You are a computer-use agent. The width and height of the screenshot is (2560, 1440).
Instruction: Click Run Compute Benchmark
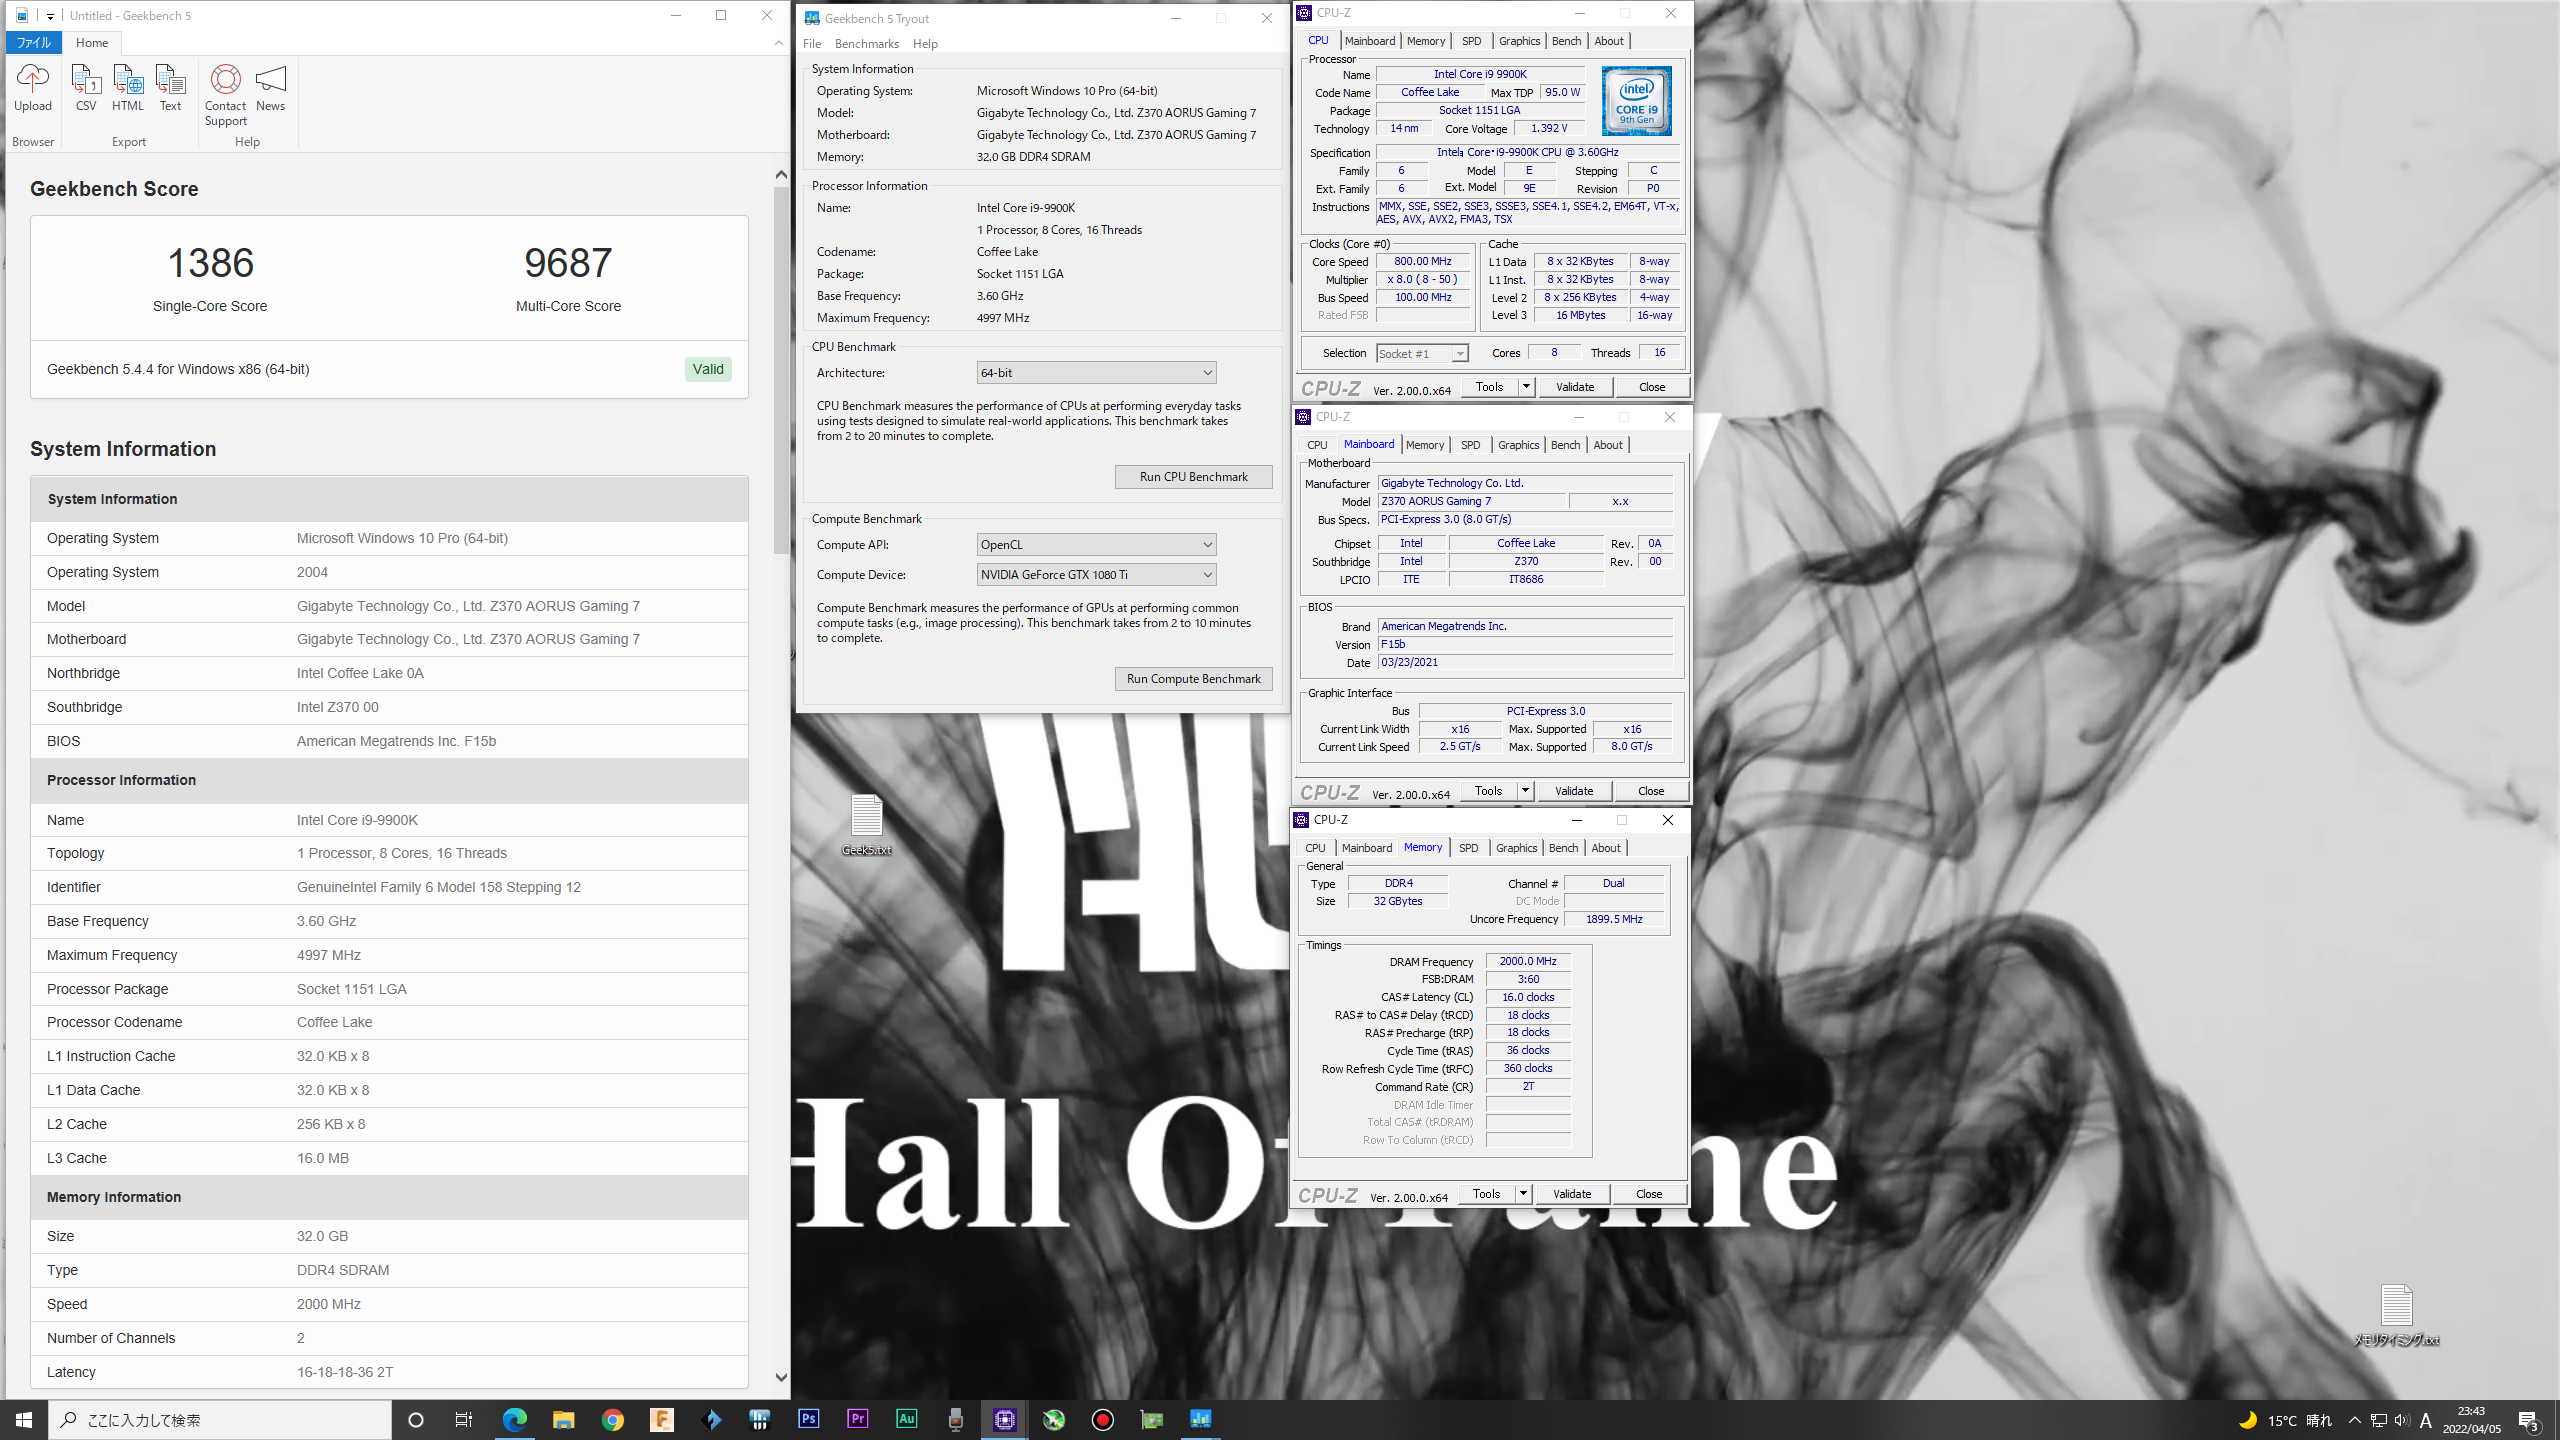(1193, 679)
